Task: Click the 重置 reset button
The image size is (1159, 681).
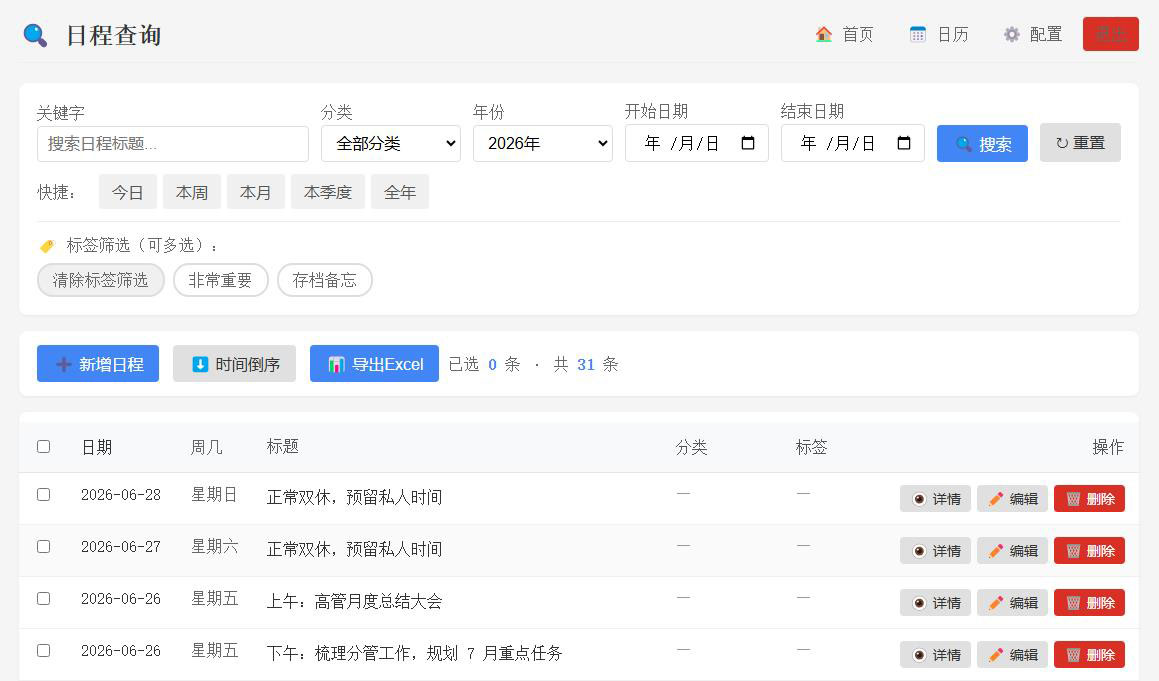Action: point(1080,143)
